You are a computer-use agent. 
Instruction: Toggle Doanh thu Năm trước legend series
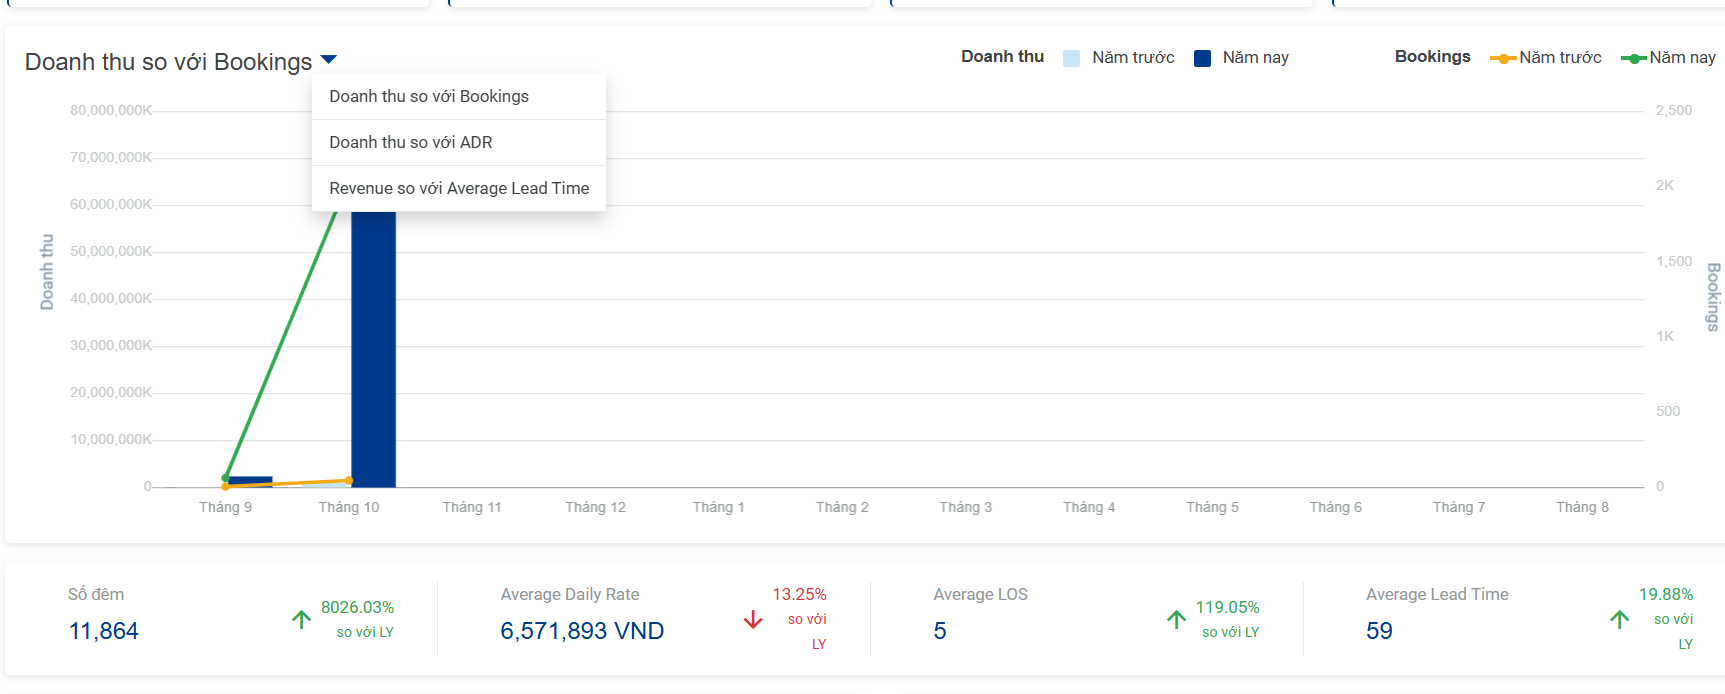click(x=1119, y=58)
